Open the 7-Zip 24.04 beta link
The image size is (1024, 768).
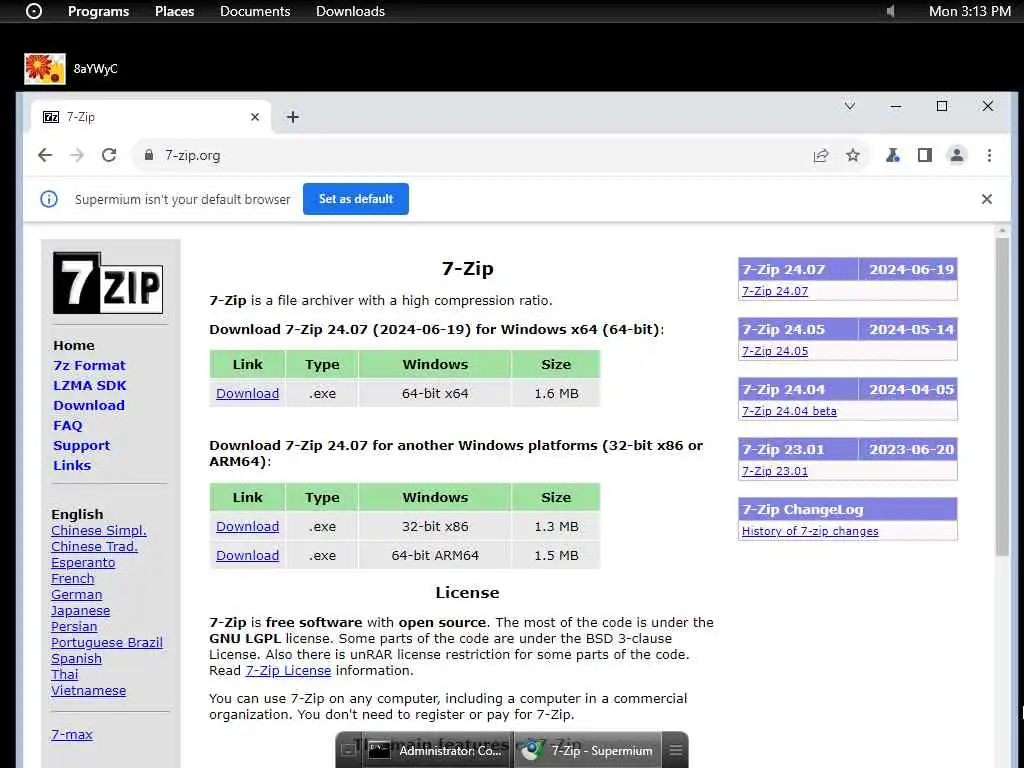pyautogui.click(x=789, y=411)
